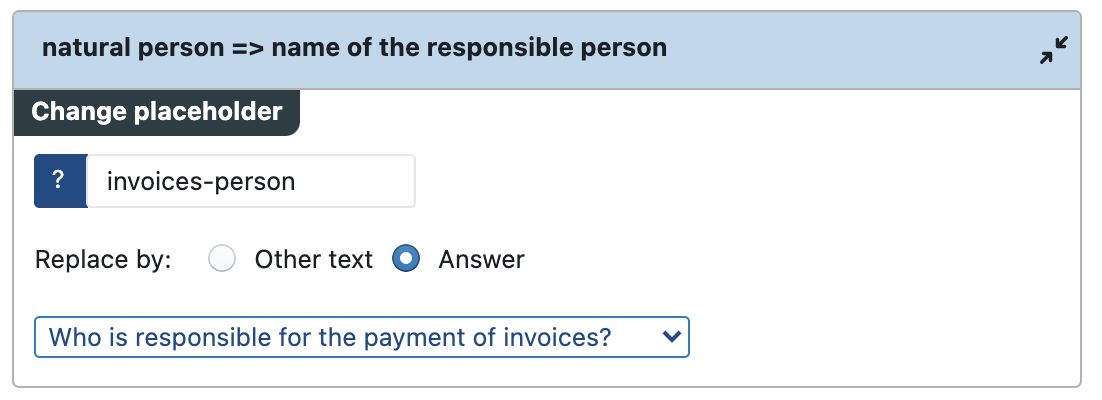Select the Answer radio button
Screen dimensions: 1102x400
(406, 259)
